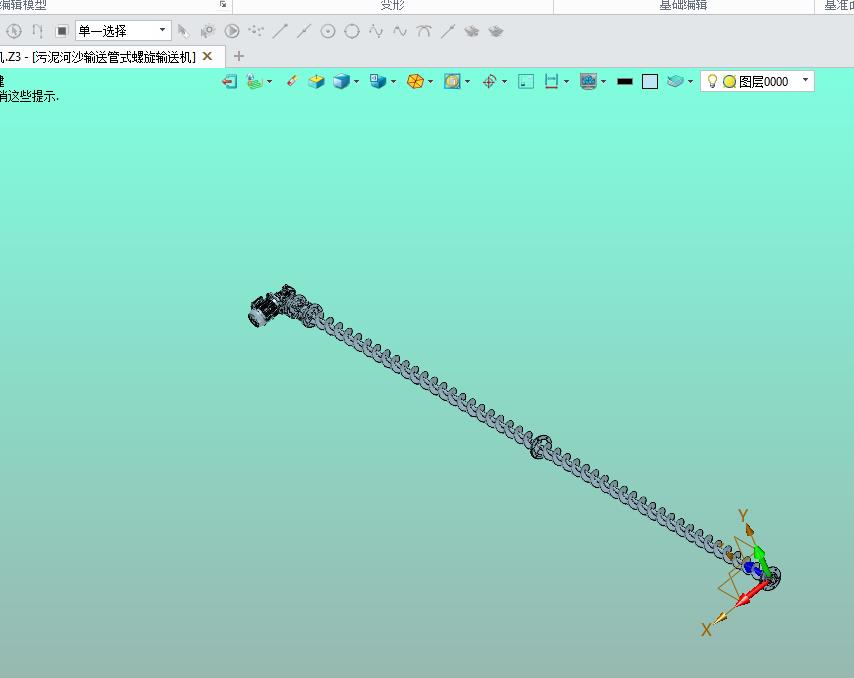Click the red X axis arrow of triad

click(752, 595)
